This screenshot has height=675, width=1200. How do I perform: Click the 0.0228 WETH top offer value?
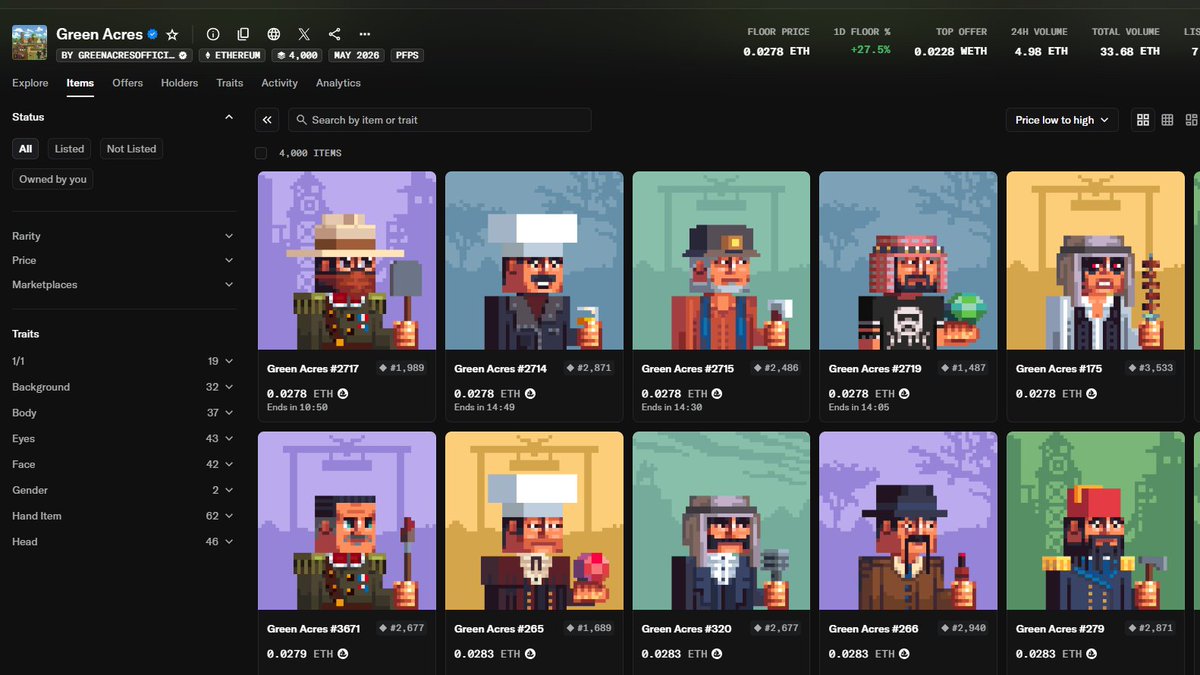pyautogui.click(x=951, y=51)
